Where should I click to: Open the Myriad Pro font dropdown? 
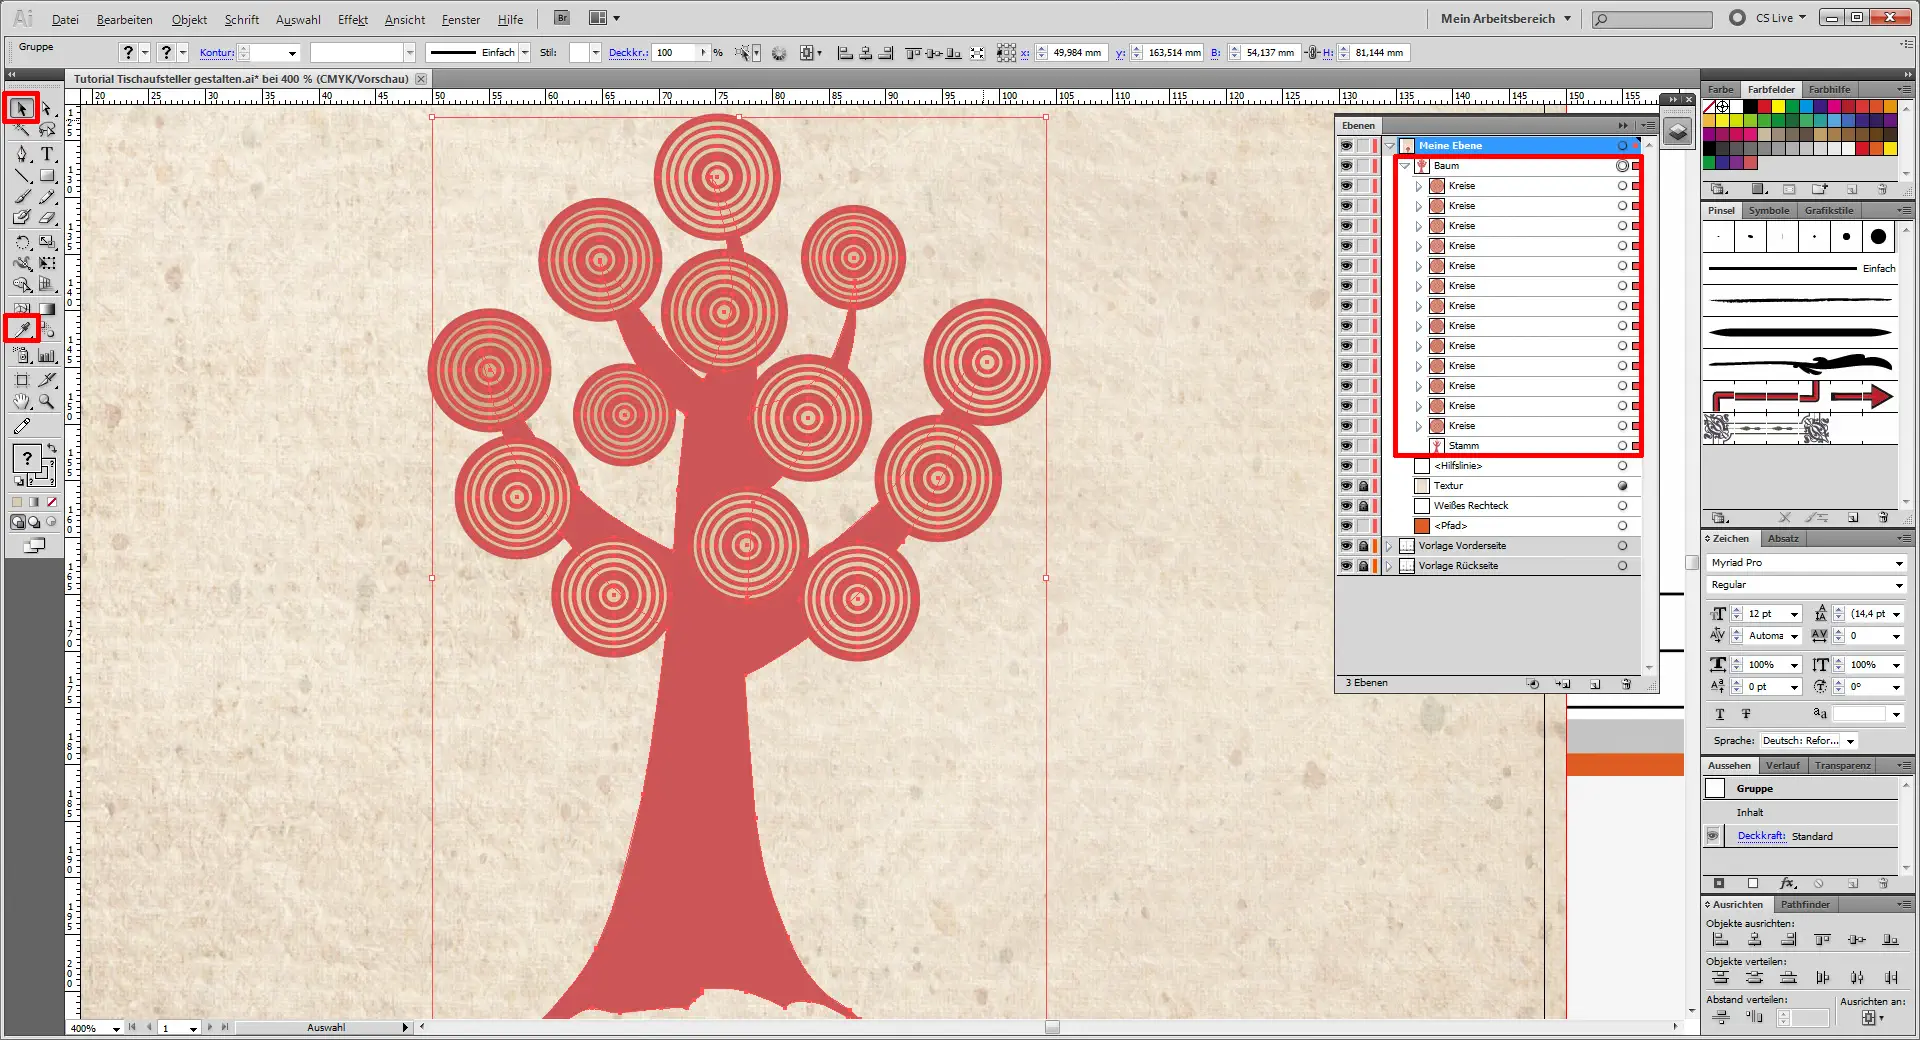(x=1898, y=563)
